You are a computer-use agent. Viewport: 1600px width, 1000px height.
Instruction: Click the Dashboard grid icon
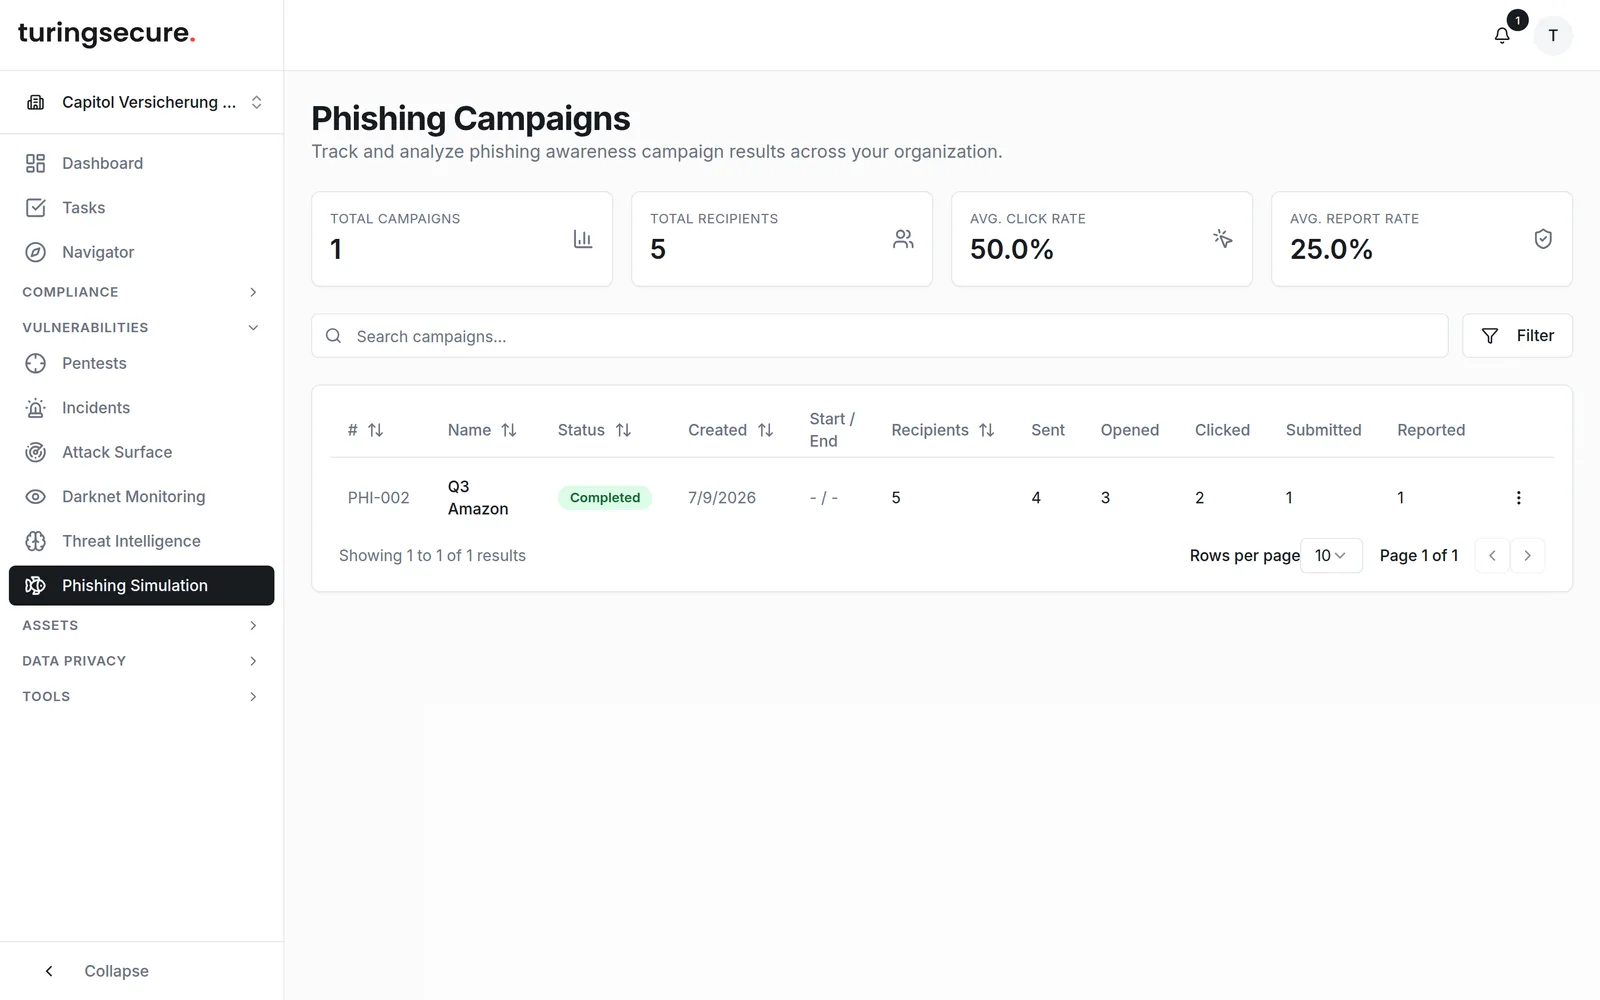36,163
